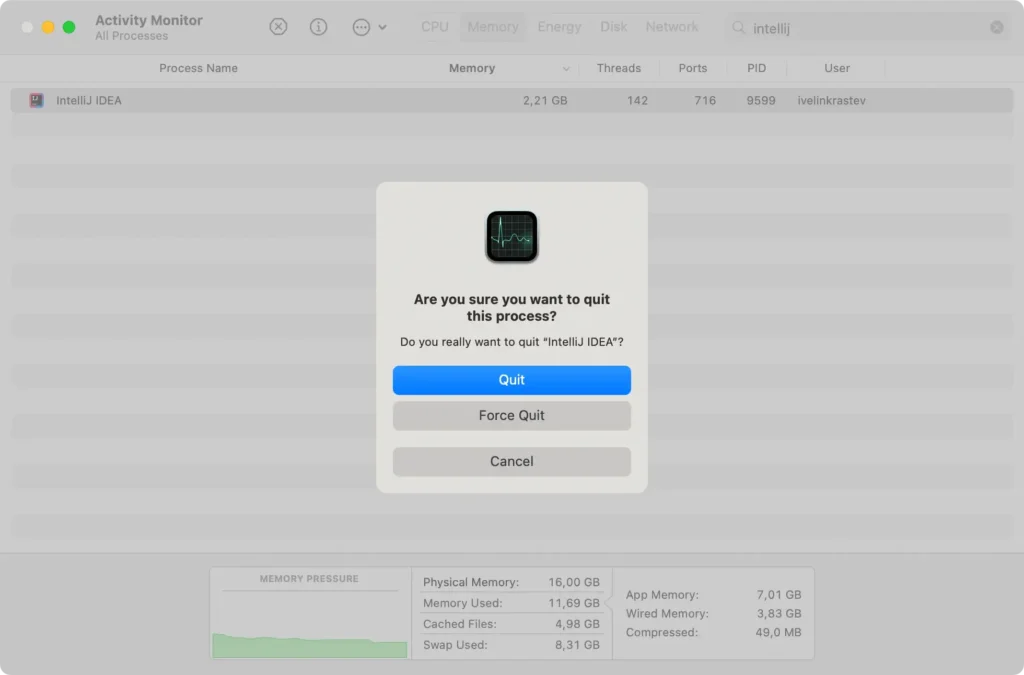Switch to the Disk tab
The height and width of the screenshot is (675, 1024).
pyautogui.click(x=613, y=27)
